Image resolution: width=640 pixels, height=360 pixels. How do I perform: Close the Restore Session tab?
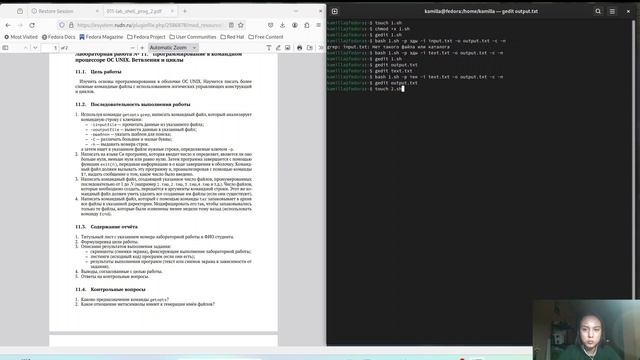coord(97,11)
